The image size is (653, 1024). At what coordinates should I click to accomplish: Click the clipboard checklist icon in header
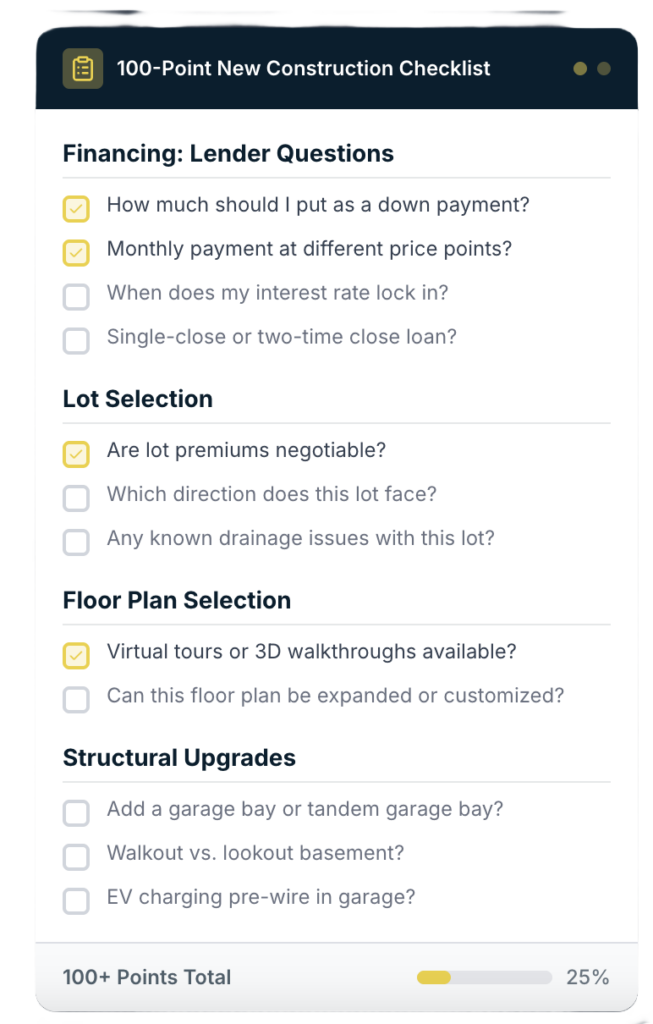point(83,69)
